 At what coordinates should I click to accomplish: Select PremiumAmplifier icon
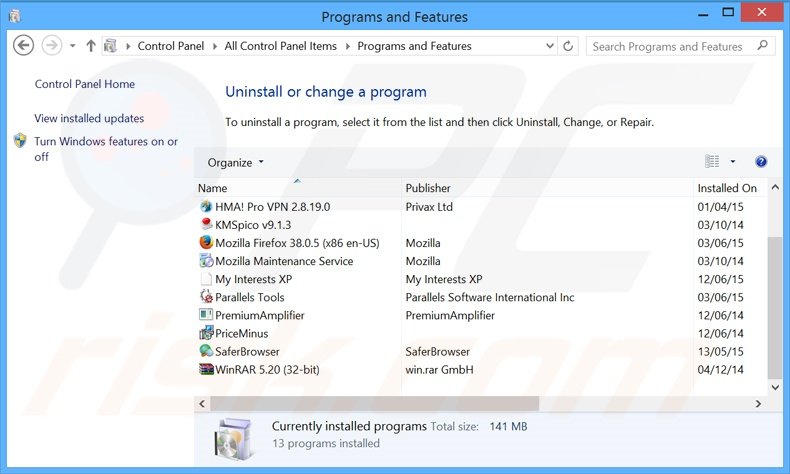pyautogui.click(x=206, y=315)
